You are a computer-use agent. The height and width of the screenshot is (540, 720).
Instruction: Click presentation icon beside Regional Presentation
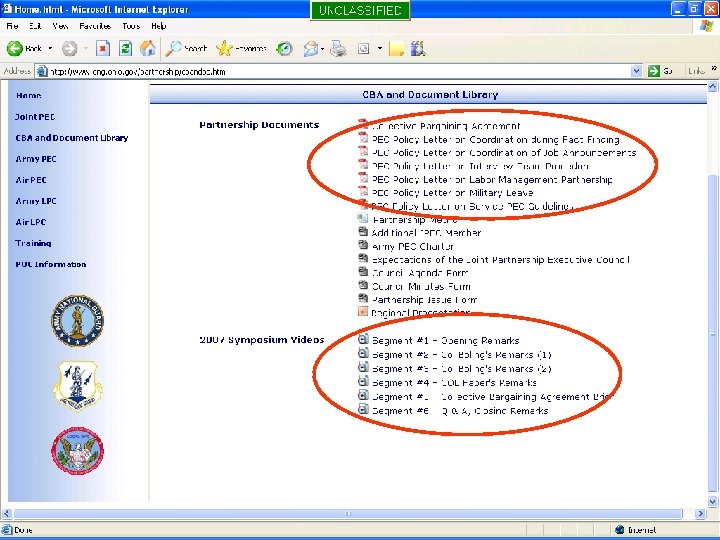pyautogui.click(x=363, y=312)
